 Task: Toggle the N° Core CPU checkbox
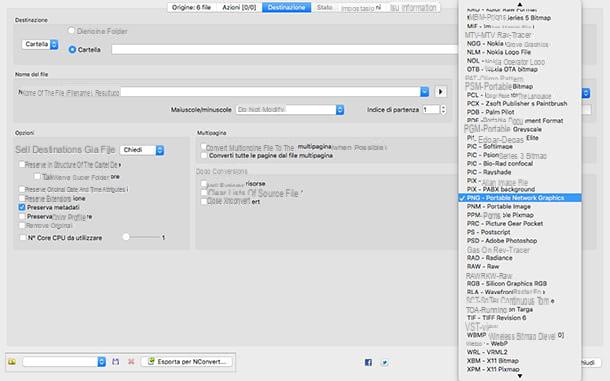(23, 237)
